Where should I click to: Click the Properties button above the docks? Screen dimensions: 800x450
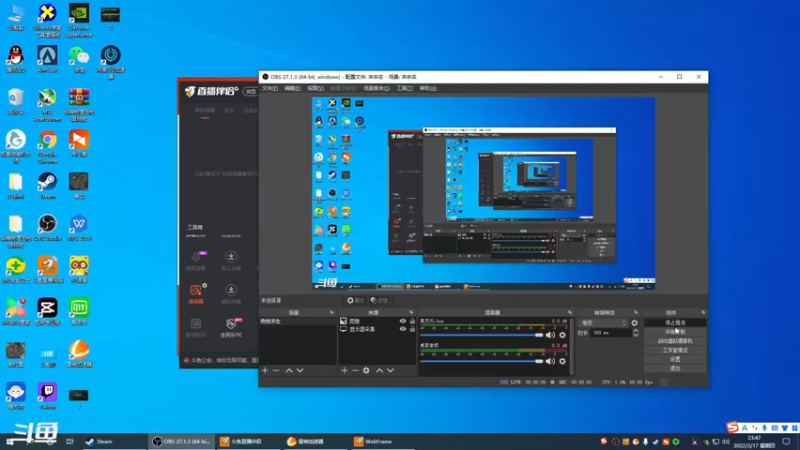[x=355, y=301]
